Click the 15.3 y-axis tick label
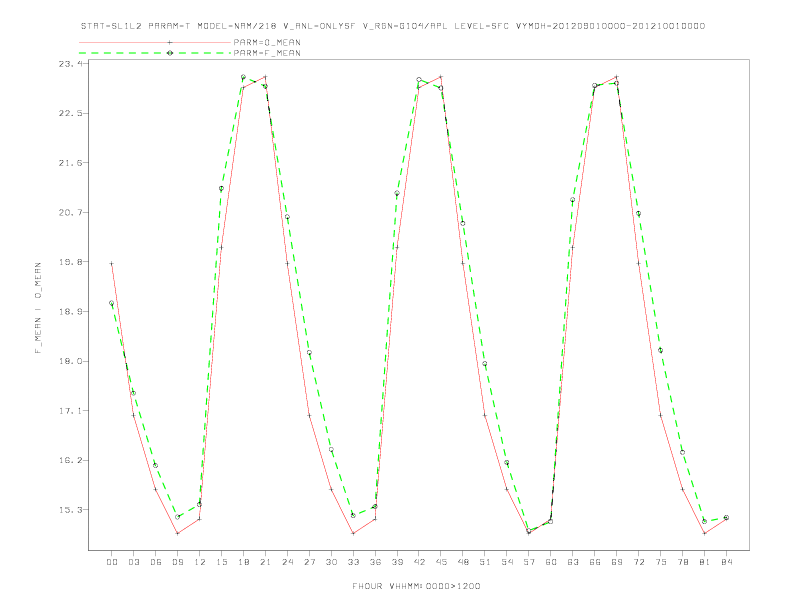Image resolution: width=792 pixels, height=612 pixels. click(x=69, y=509)
